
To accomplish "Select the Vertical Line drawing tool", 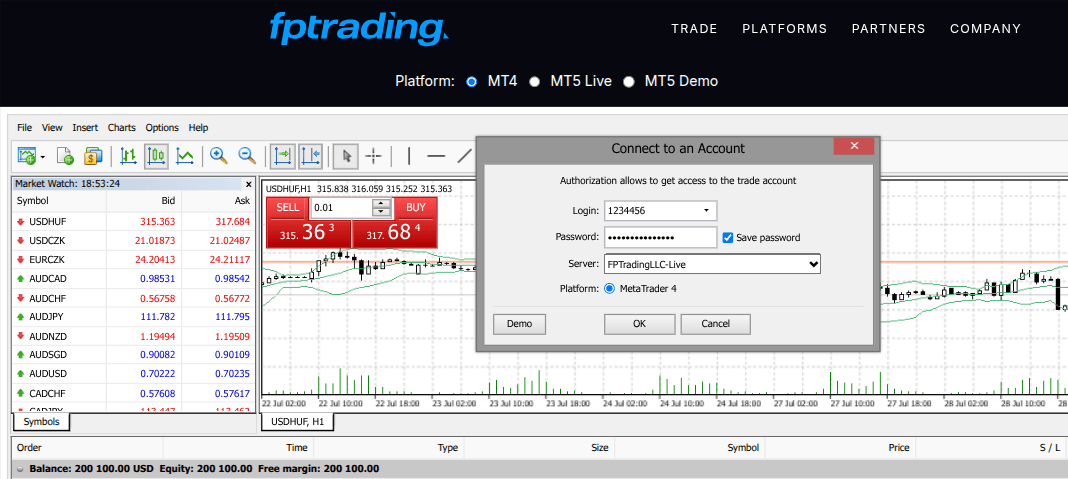I will coord(409,156).
